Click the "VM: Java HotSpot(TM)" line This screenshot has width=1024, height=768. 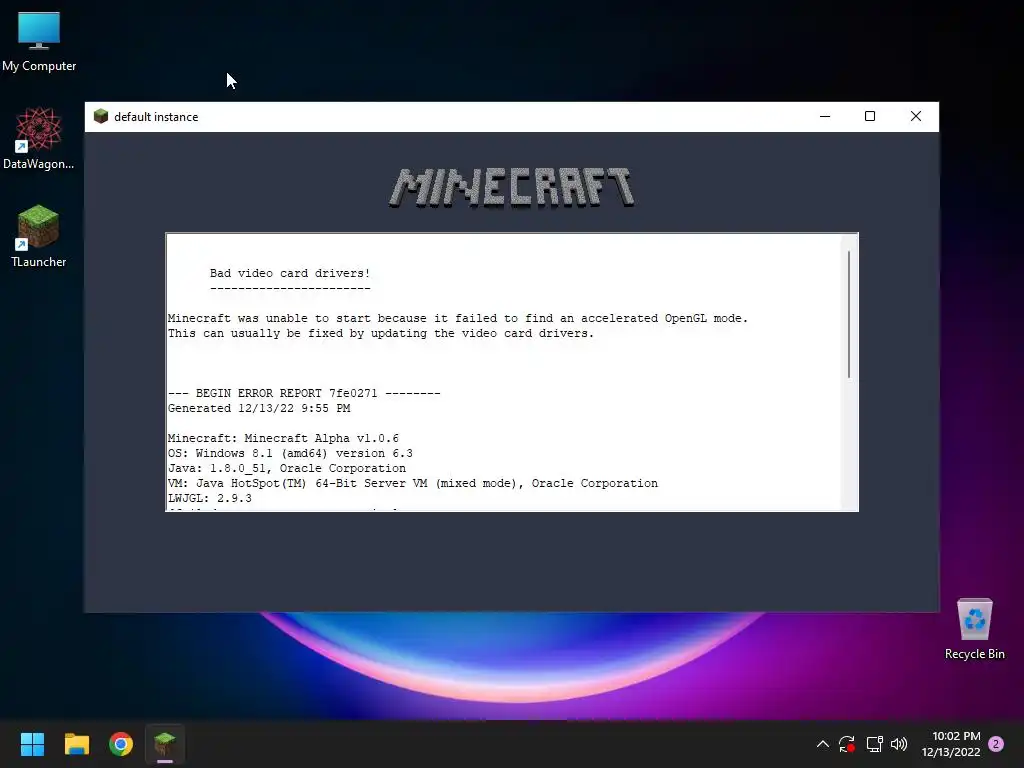click(413, 483)
